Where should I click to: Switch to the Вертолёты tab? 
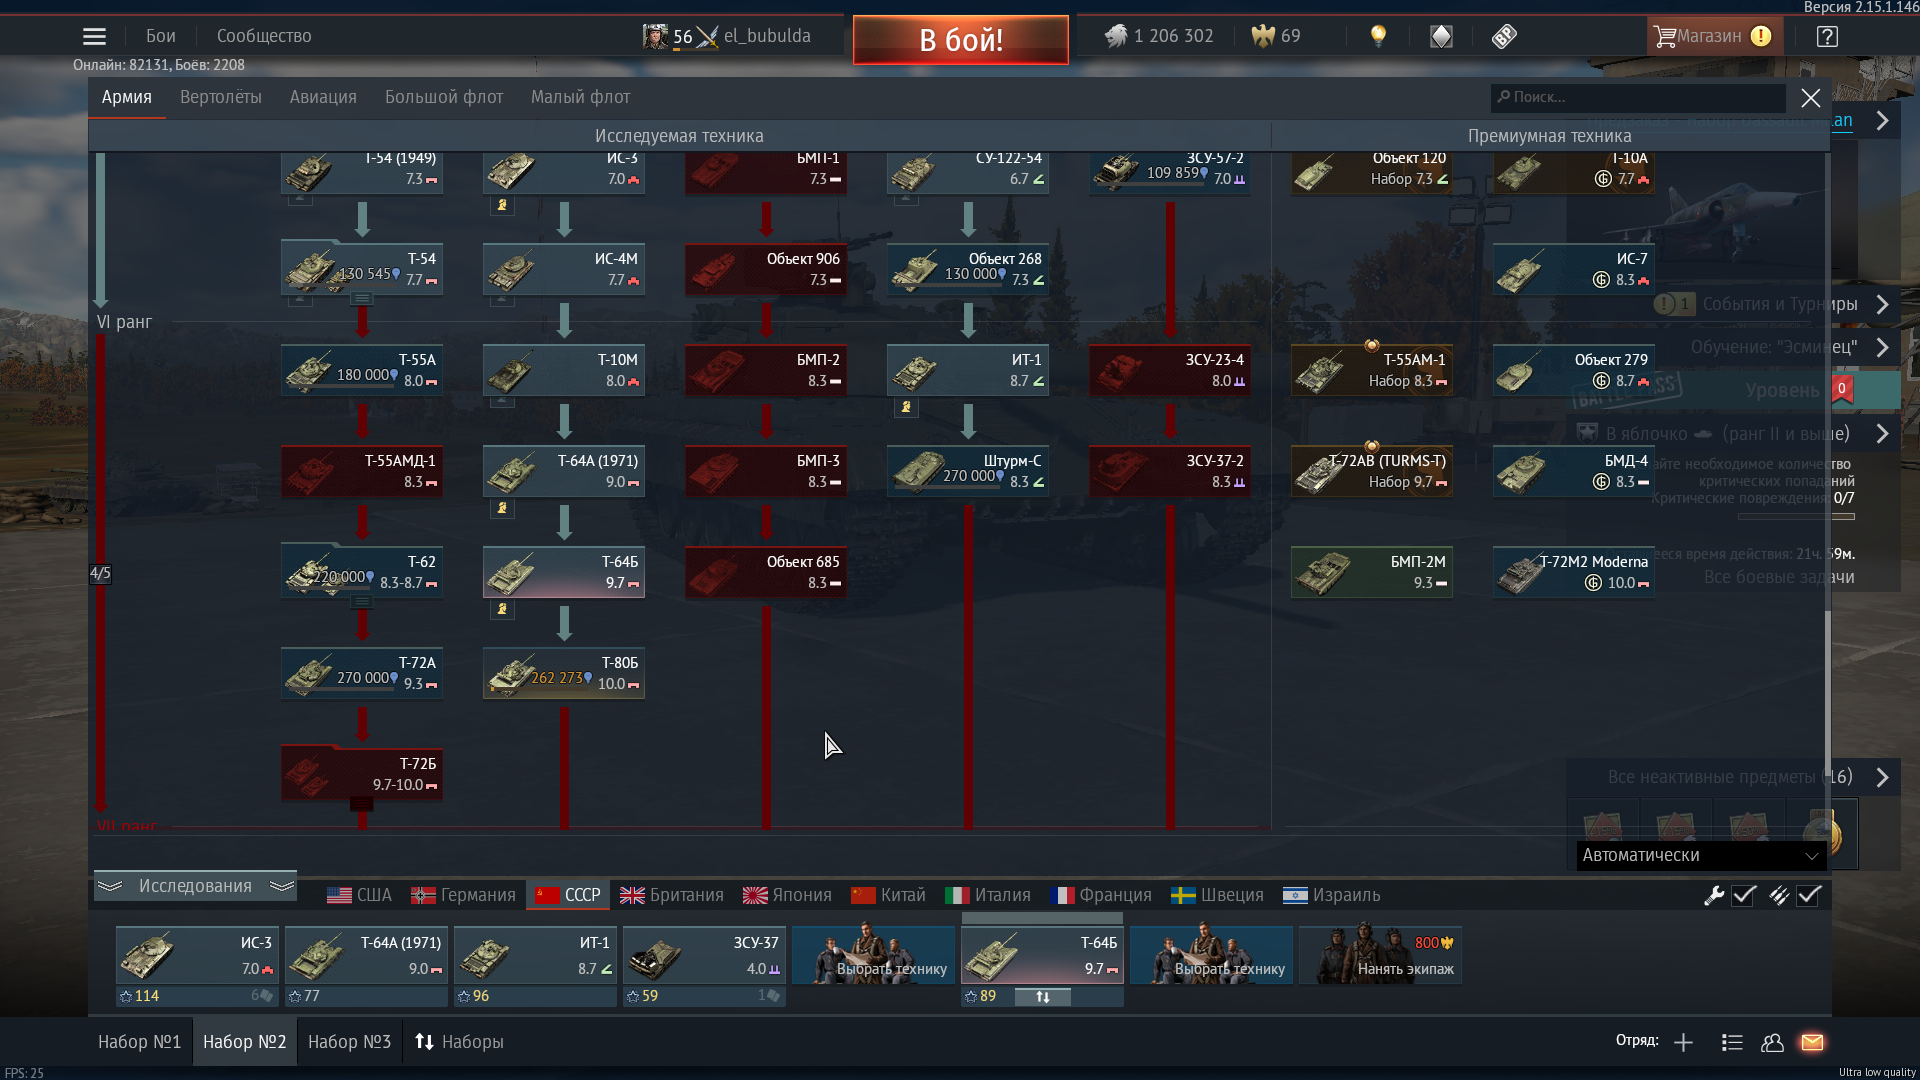point(221,97)
